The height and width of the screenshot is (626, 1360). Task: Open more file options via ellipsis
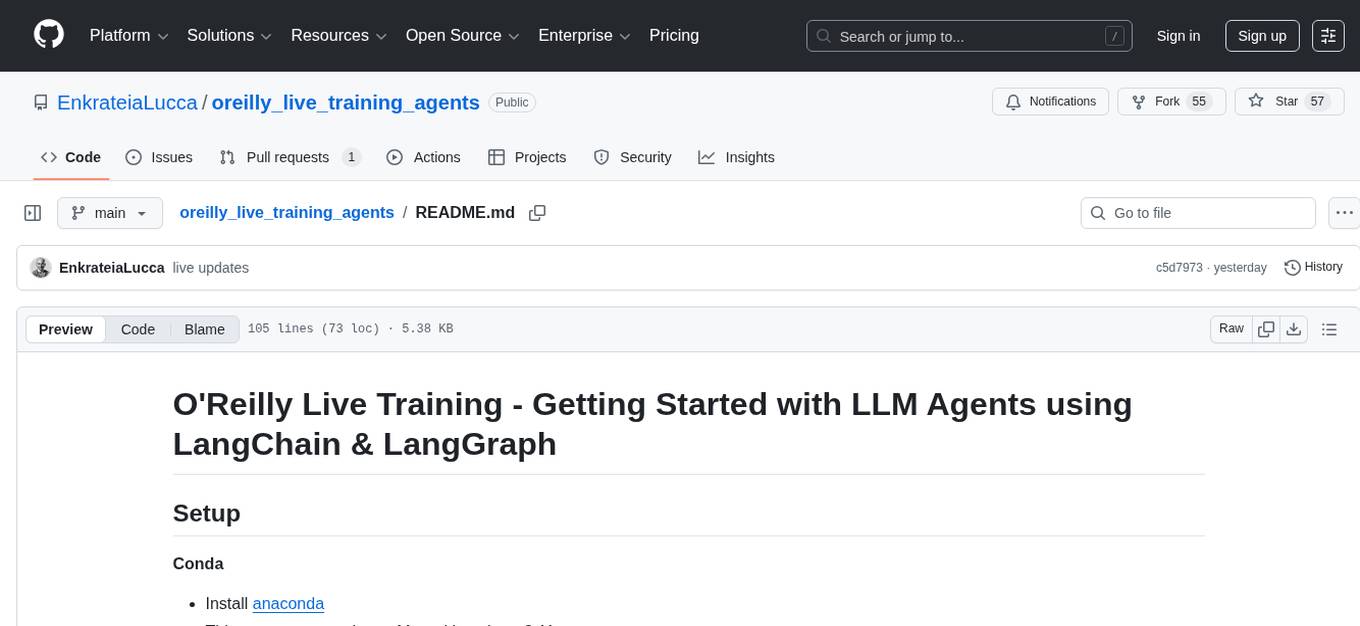tap(1344, 213)
